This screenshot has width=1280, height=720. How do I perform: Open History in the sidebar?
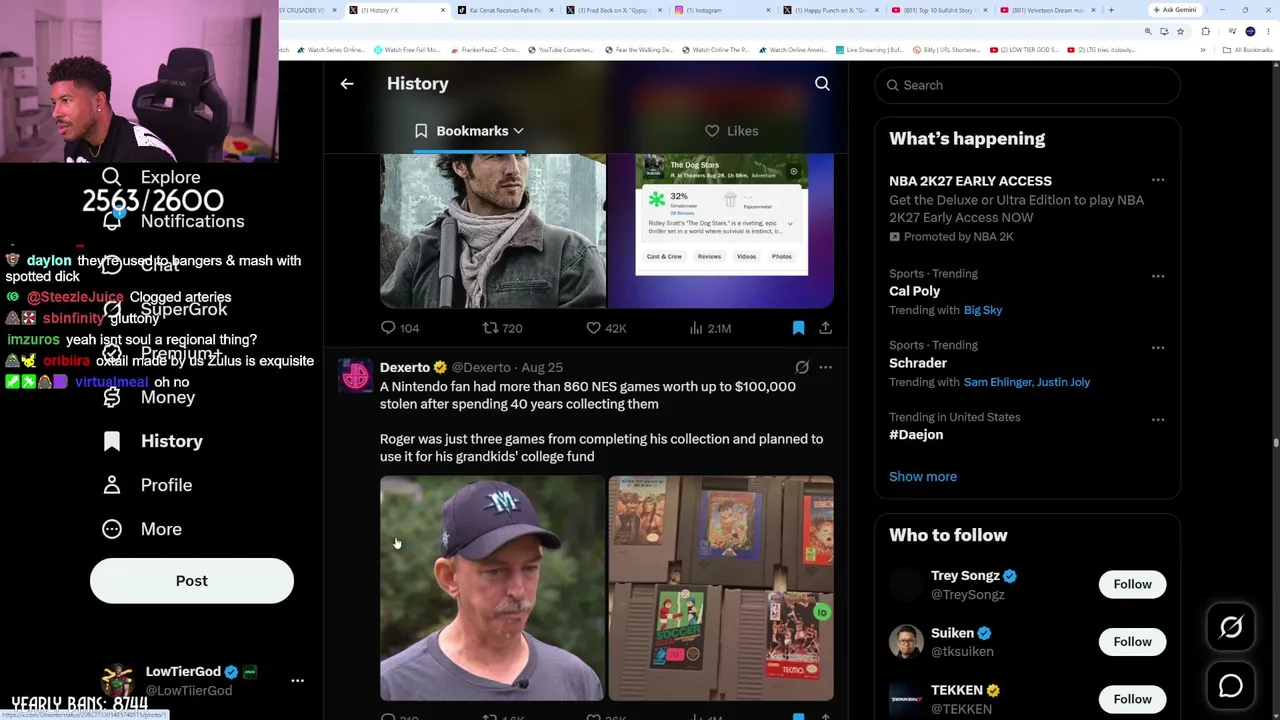coord(152,441)
